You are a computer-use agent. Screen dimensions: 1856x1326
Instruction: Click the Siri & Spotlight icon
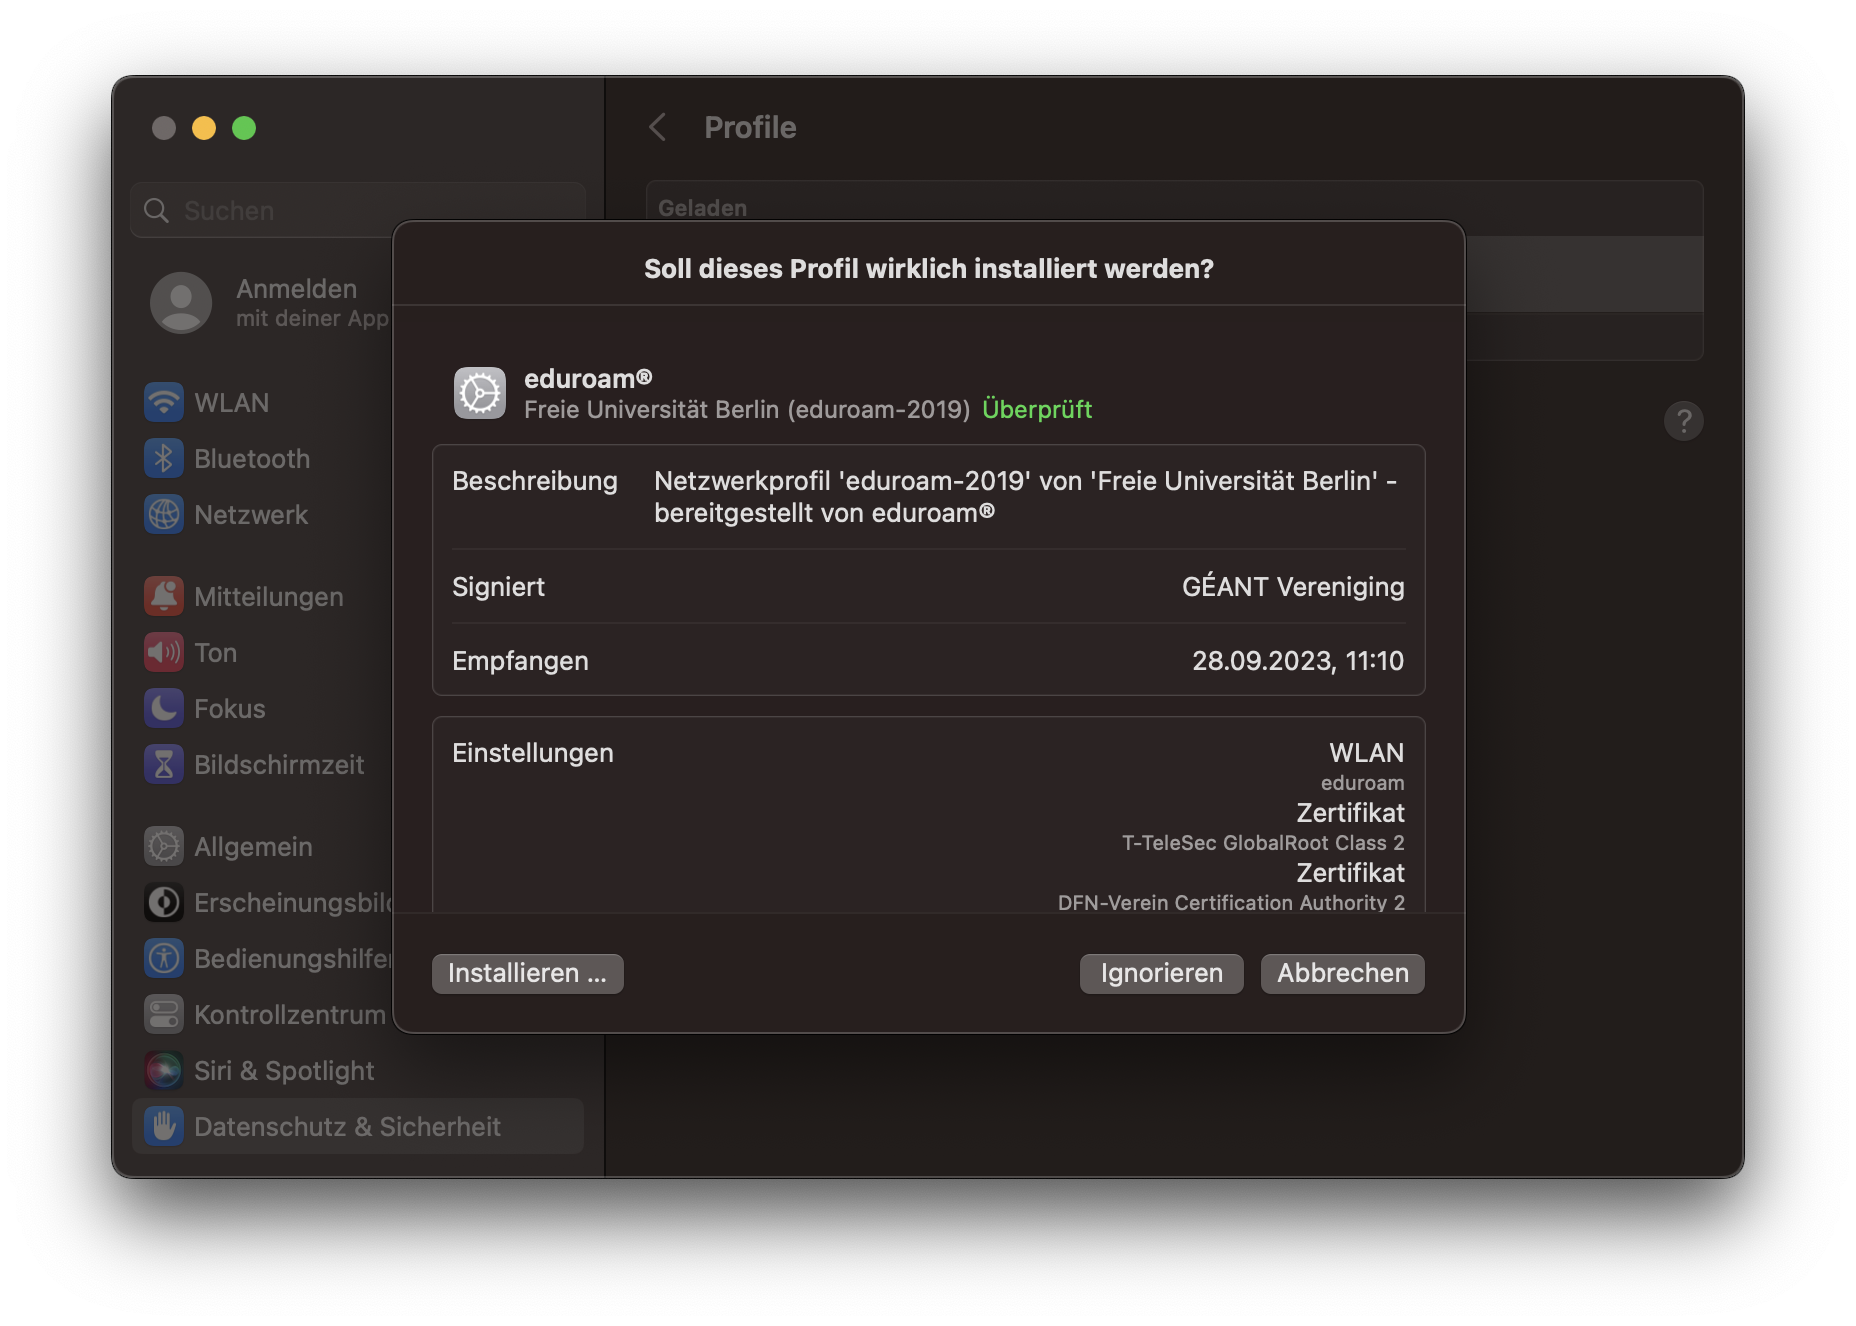pos(164,1071)
